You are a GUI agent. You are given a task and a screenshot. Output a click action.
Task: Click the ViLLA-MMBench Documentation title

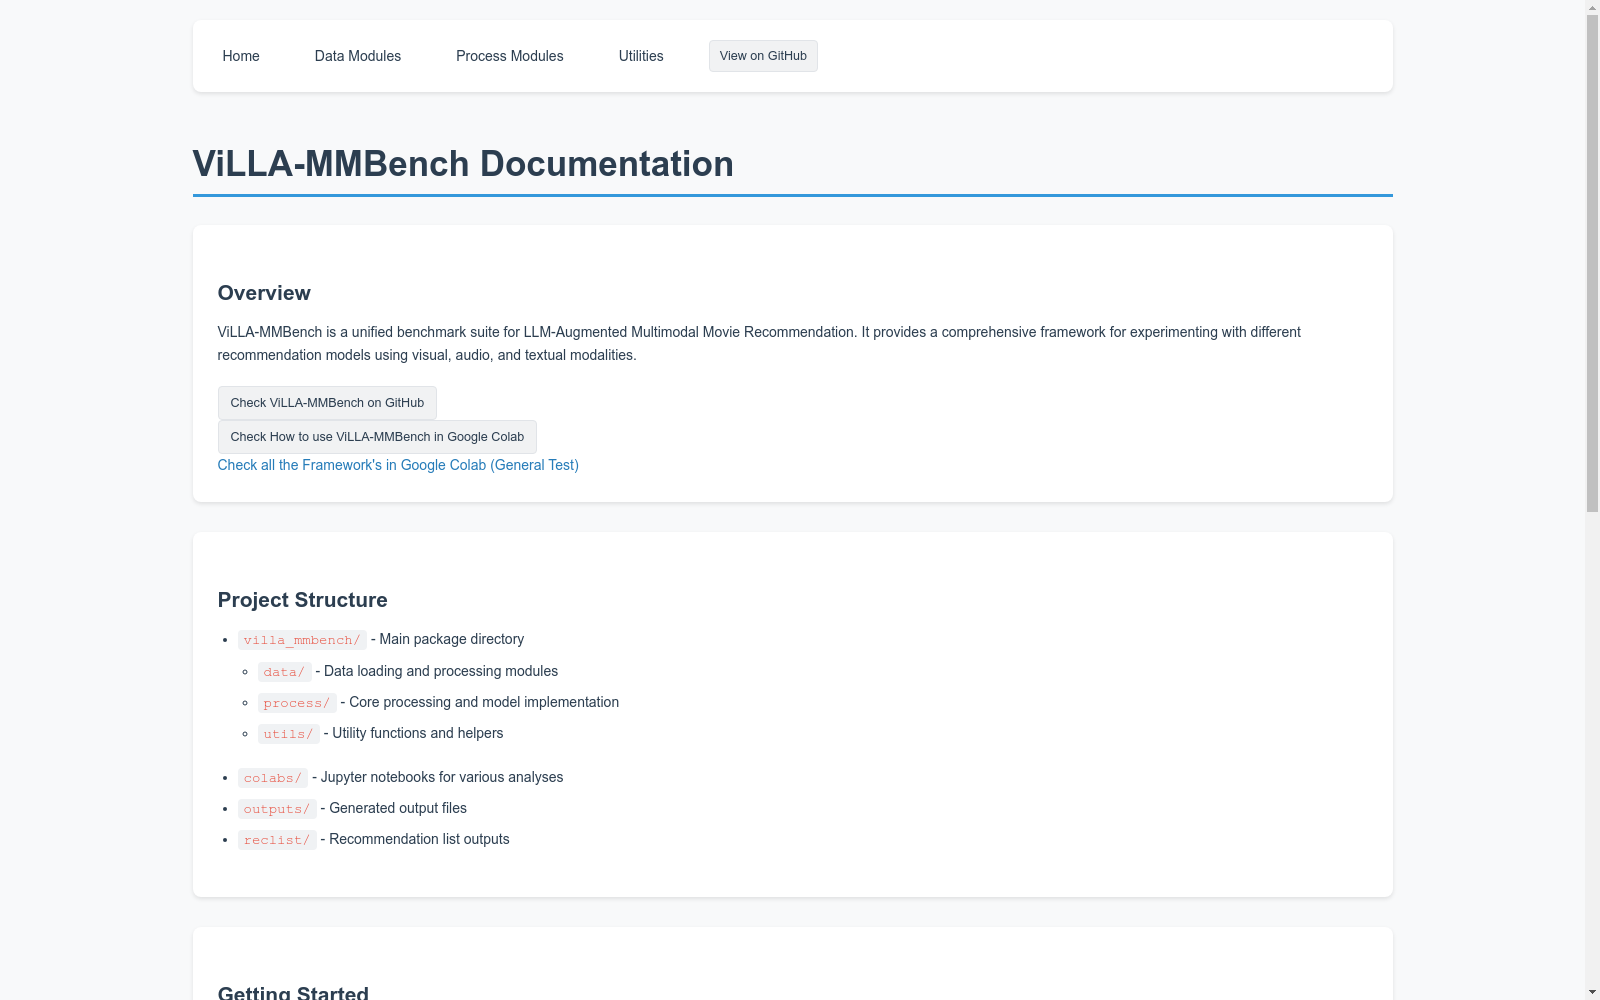463,164
